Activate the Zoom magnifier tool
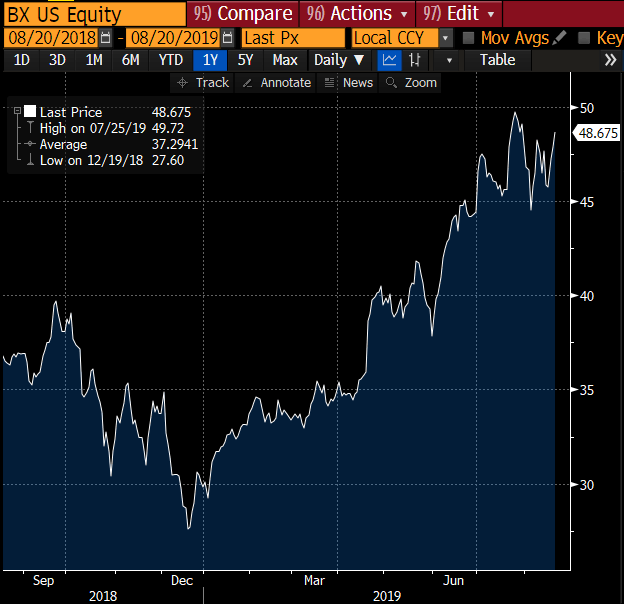The height and width of the screenshot is (604, 624). [412, 83]
